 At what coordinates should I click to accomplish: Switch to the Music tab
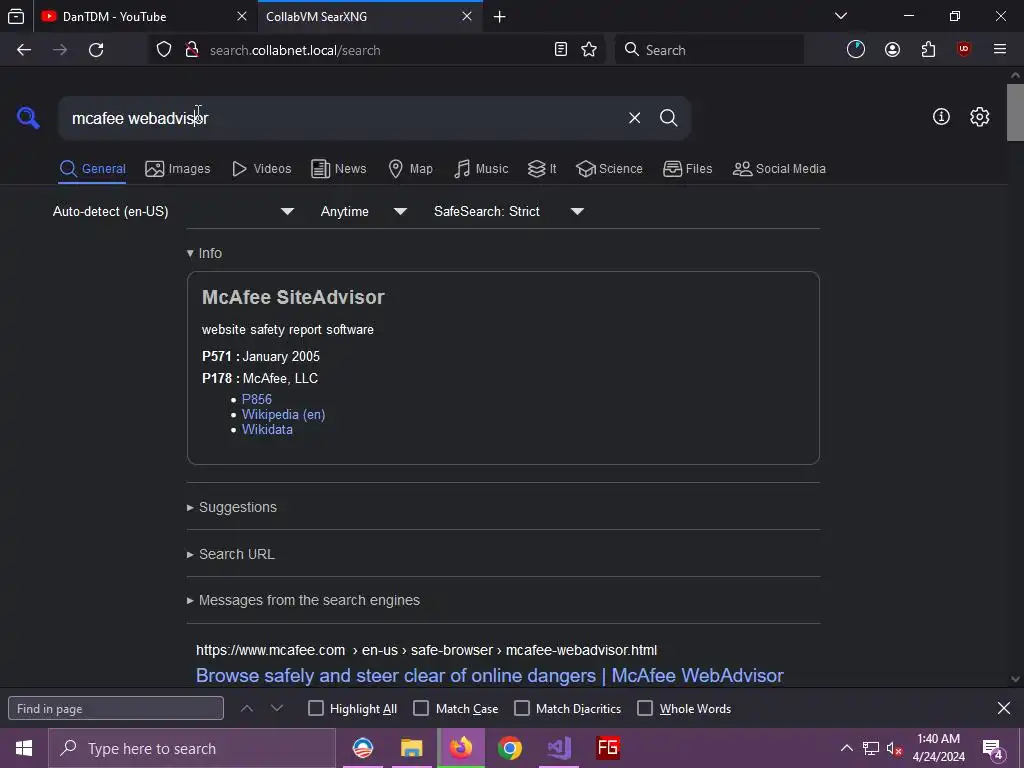click(481, 169)
